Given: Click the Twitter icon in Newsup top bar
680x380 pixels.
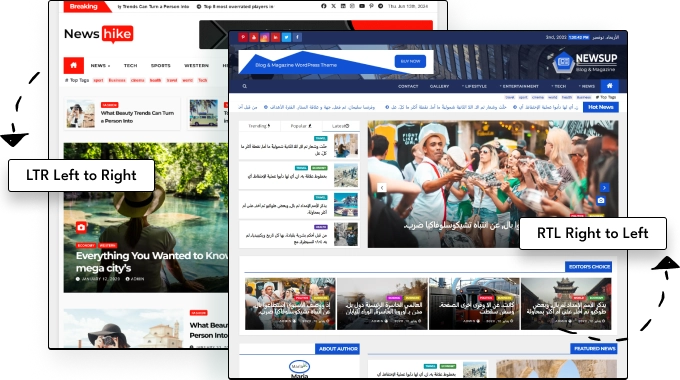Looking at the screenshot, I should coord(286,37).
